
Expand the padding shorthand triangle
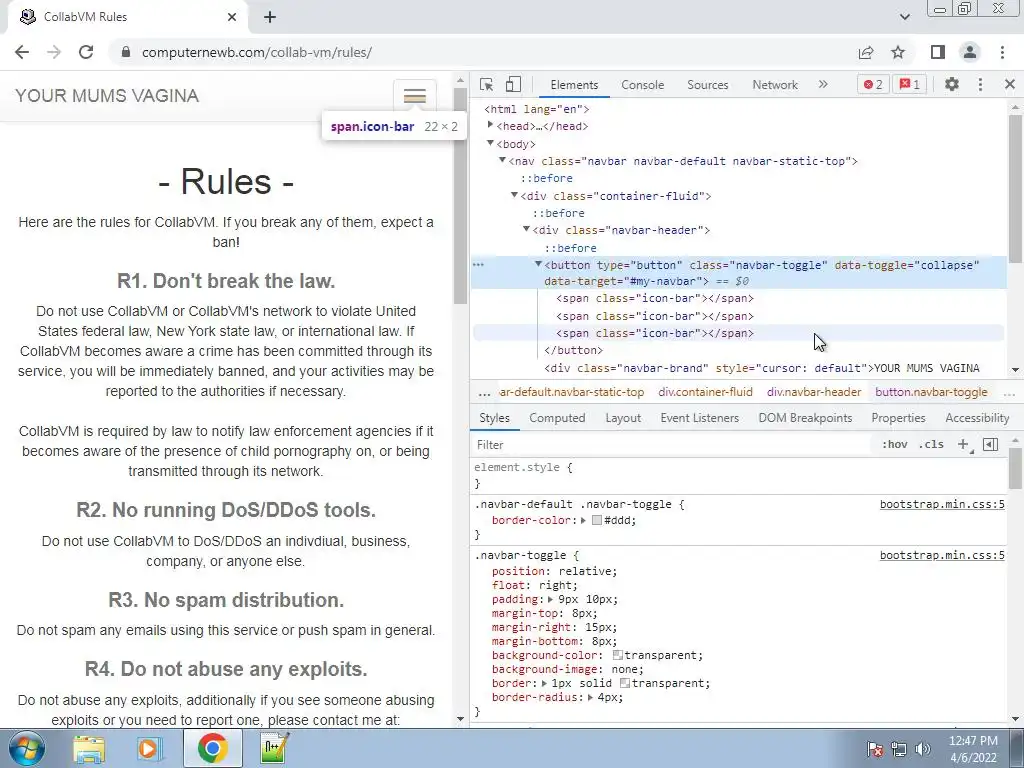coord(550,600)
